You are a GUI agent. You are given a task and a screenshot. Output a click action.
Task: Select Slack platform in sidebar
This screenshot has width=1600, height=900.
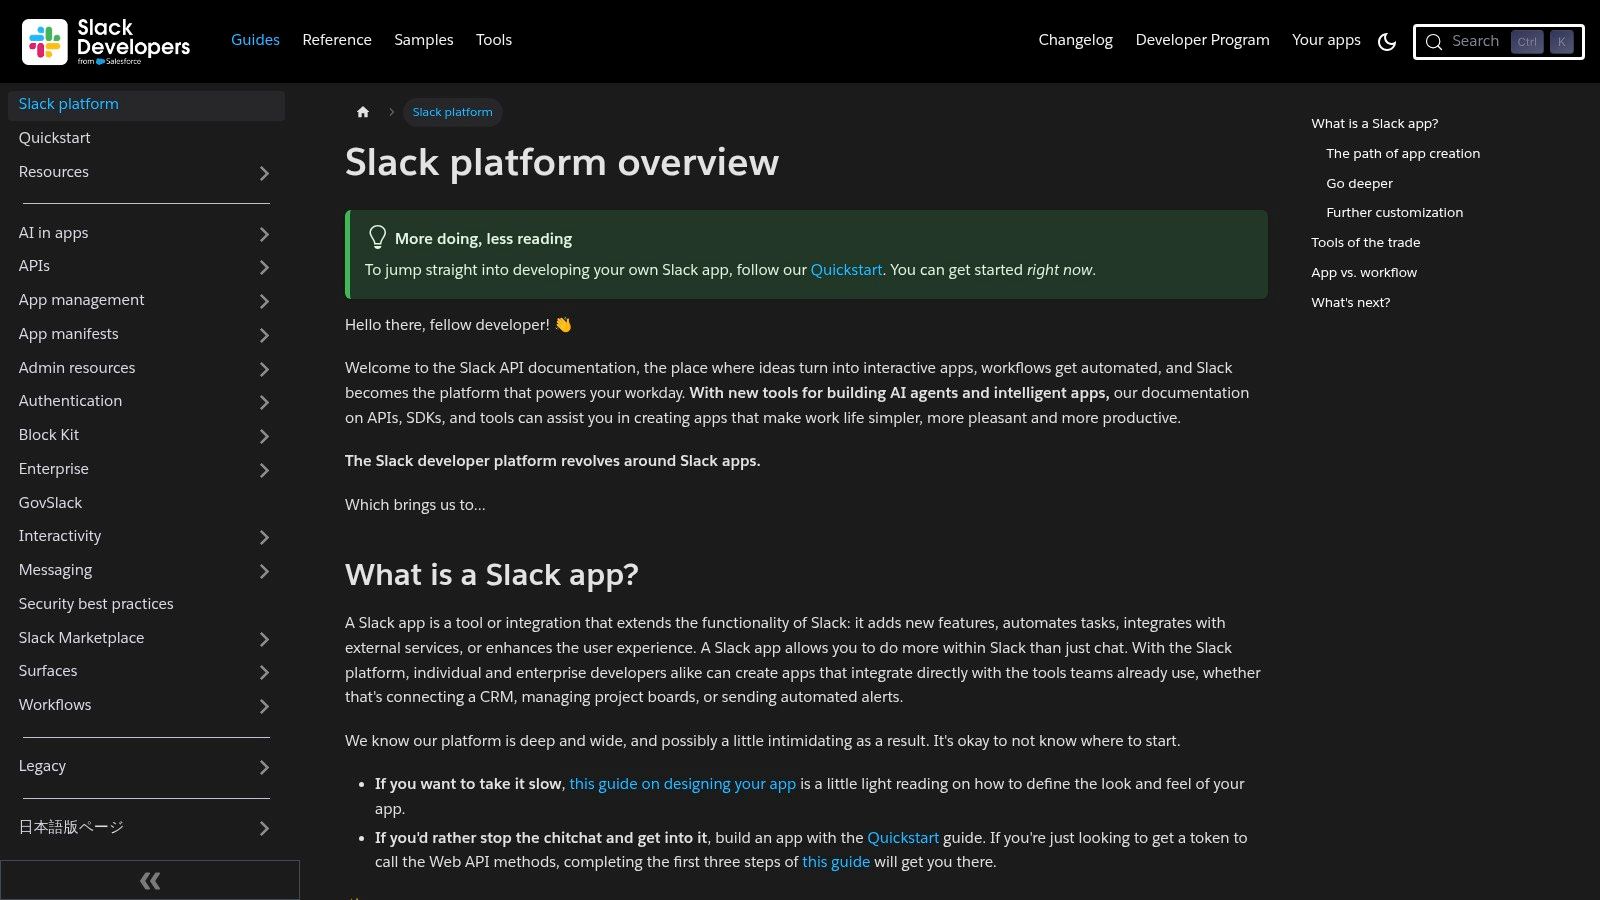click(x=146, y=104)
